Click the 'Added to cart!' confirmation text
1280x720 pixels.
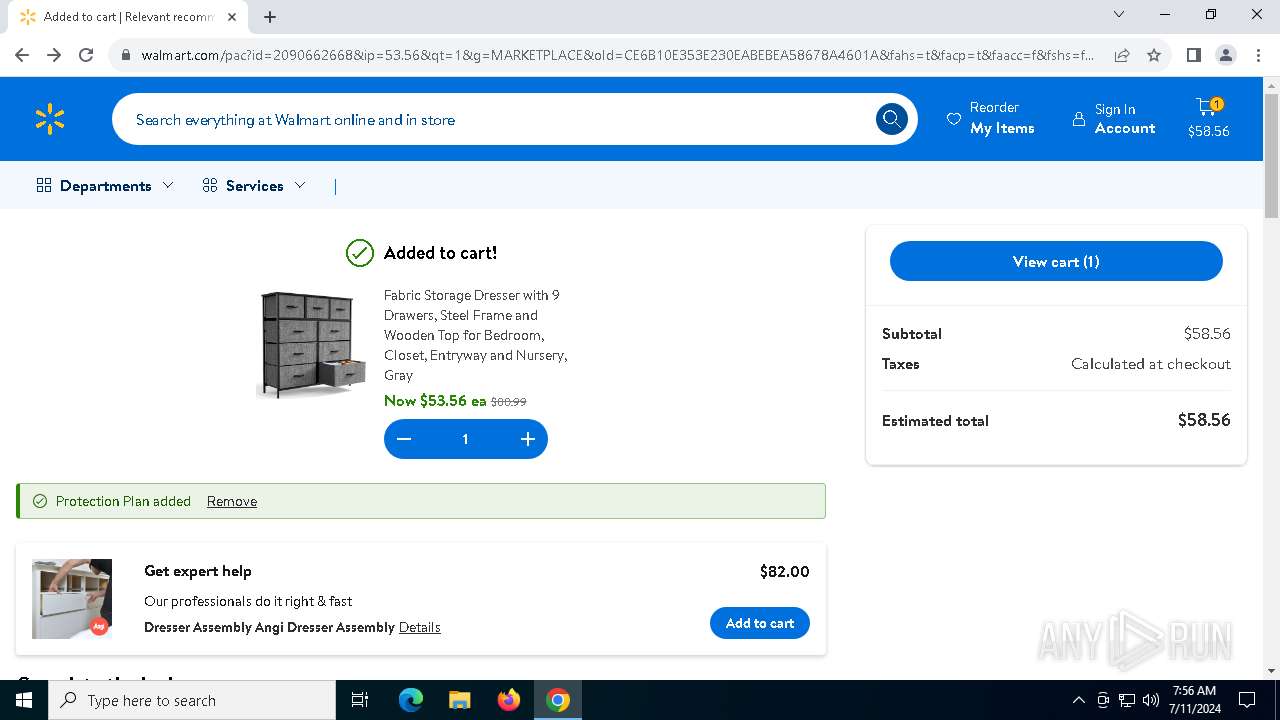click(440, 253)
